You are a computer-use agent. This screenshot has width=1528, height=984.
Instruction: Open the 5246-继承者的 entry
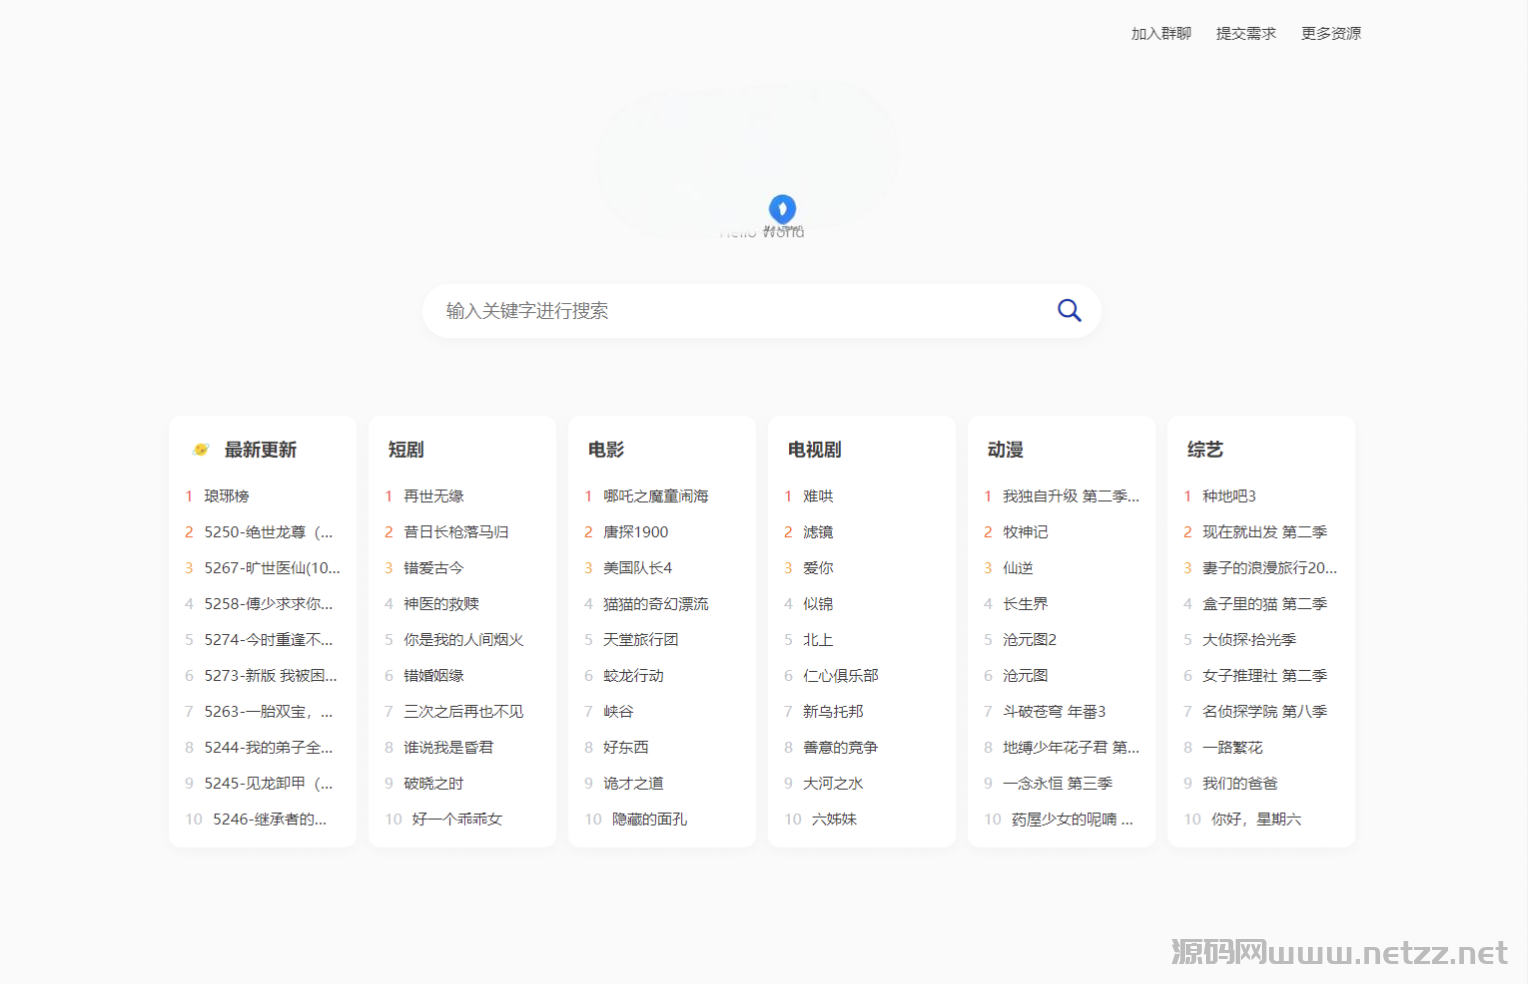pos(270,820)
